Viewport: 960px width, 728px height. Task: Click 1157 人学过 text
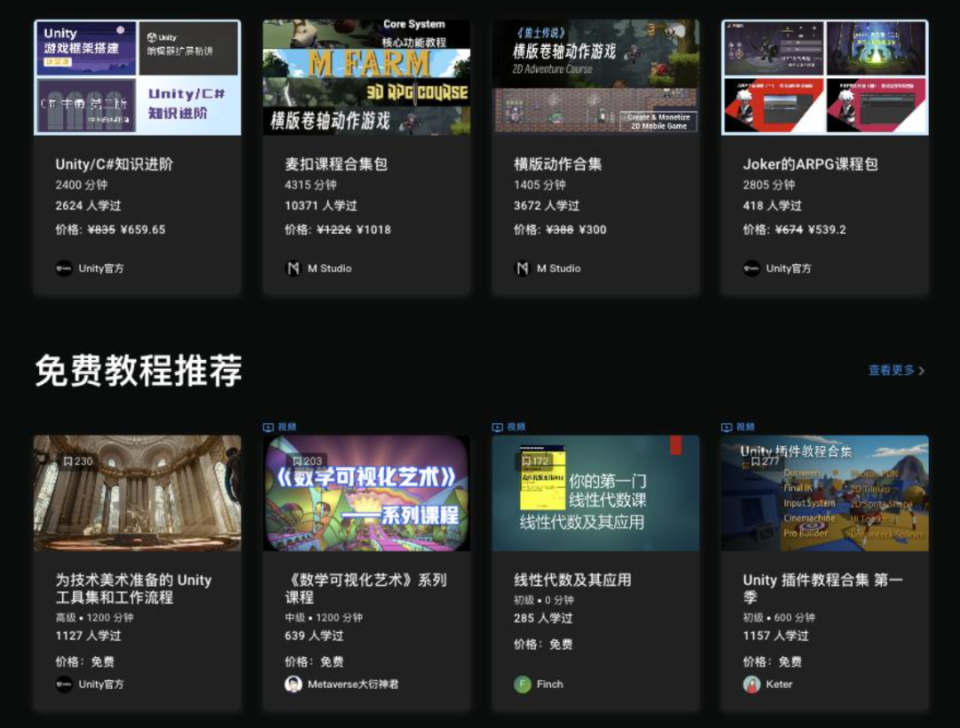776,636
